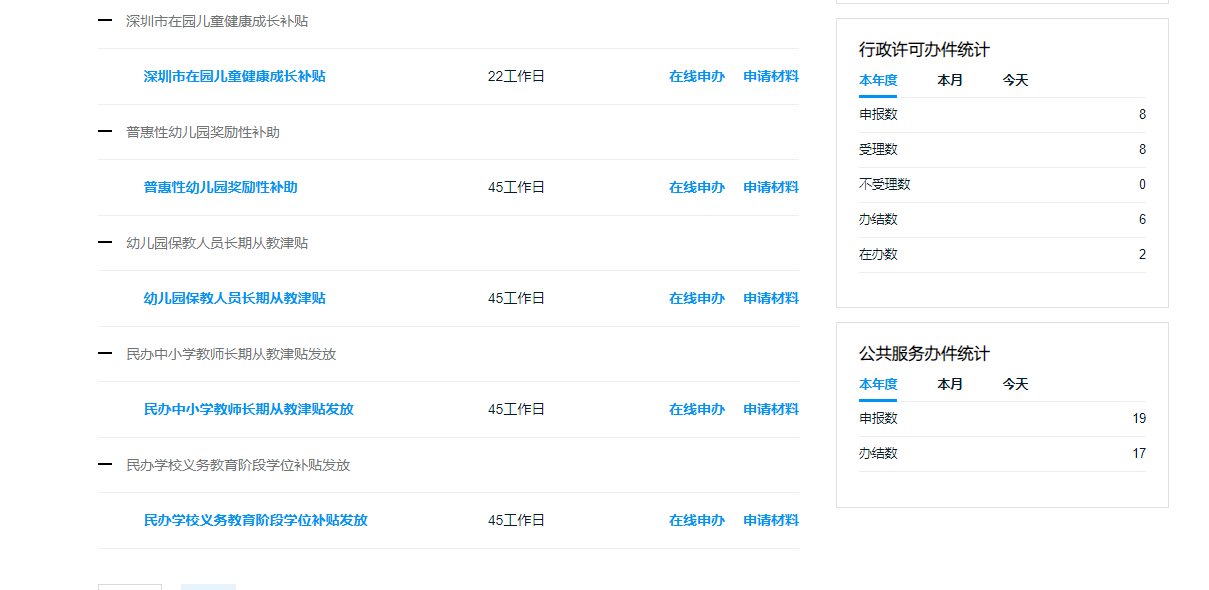Select 本年度 tab in 公共服务办件统计
This screenshot has width=1209, height=590.
(x=878, y=384)
